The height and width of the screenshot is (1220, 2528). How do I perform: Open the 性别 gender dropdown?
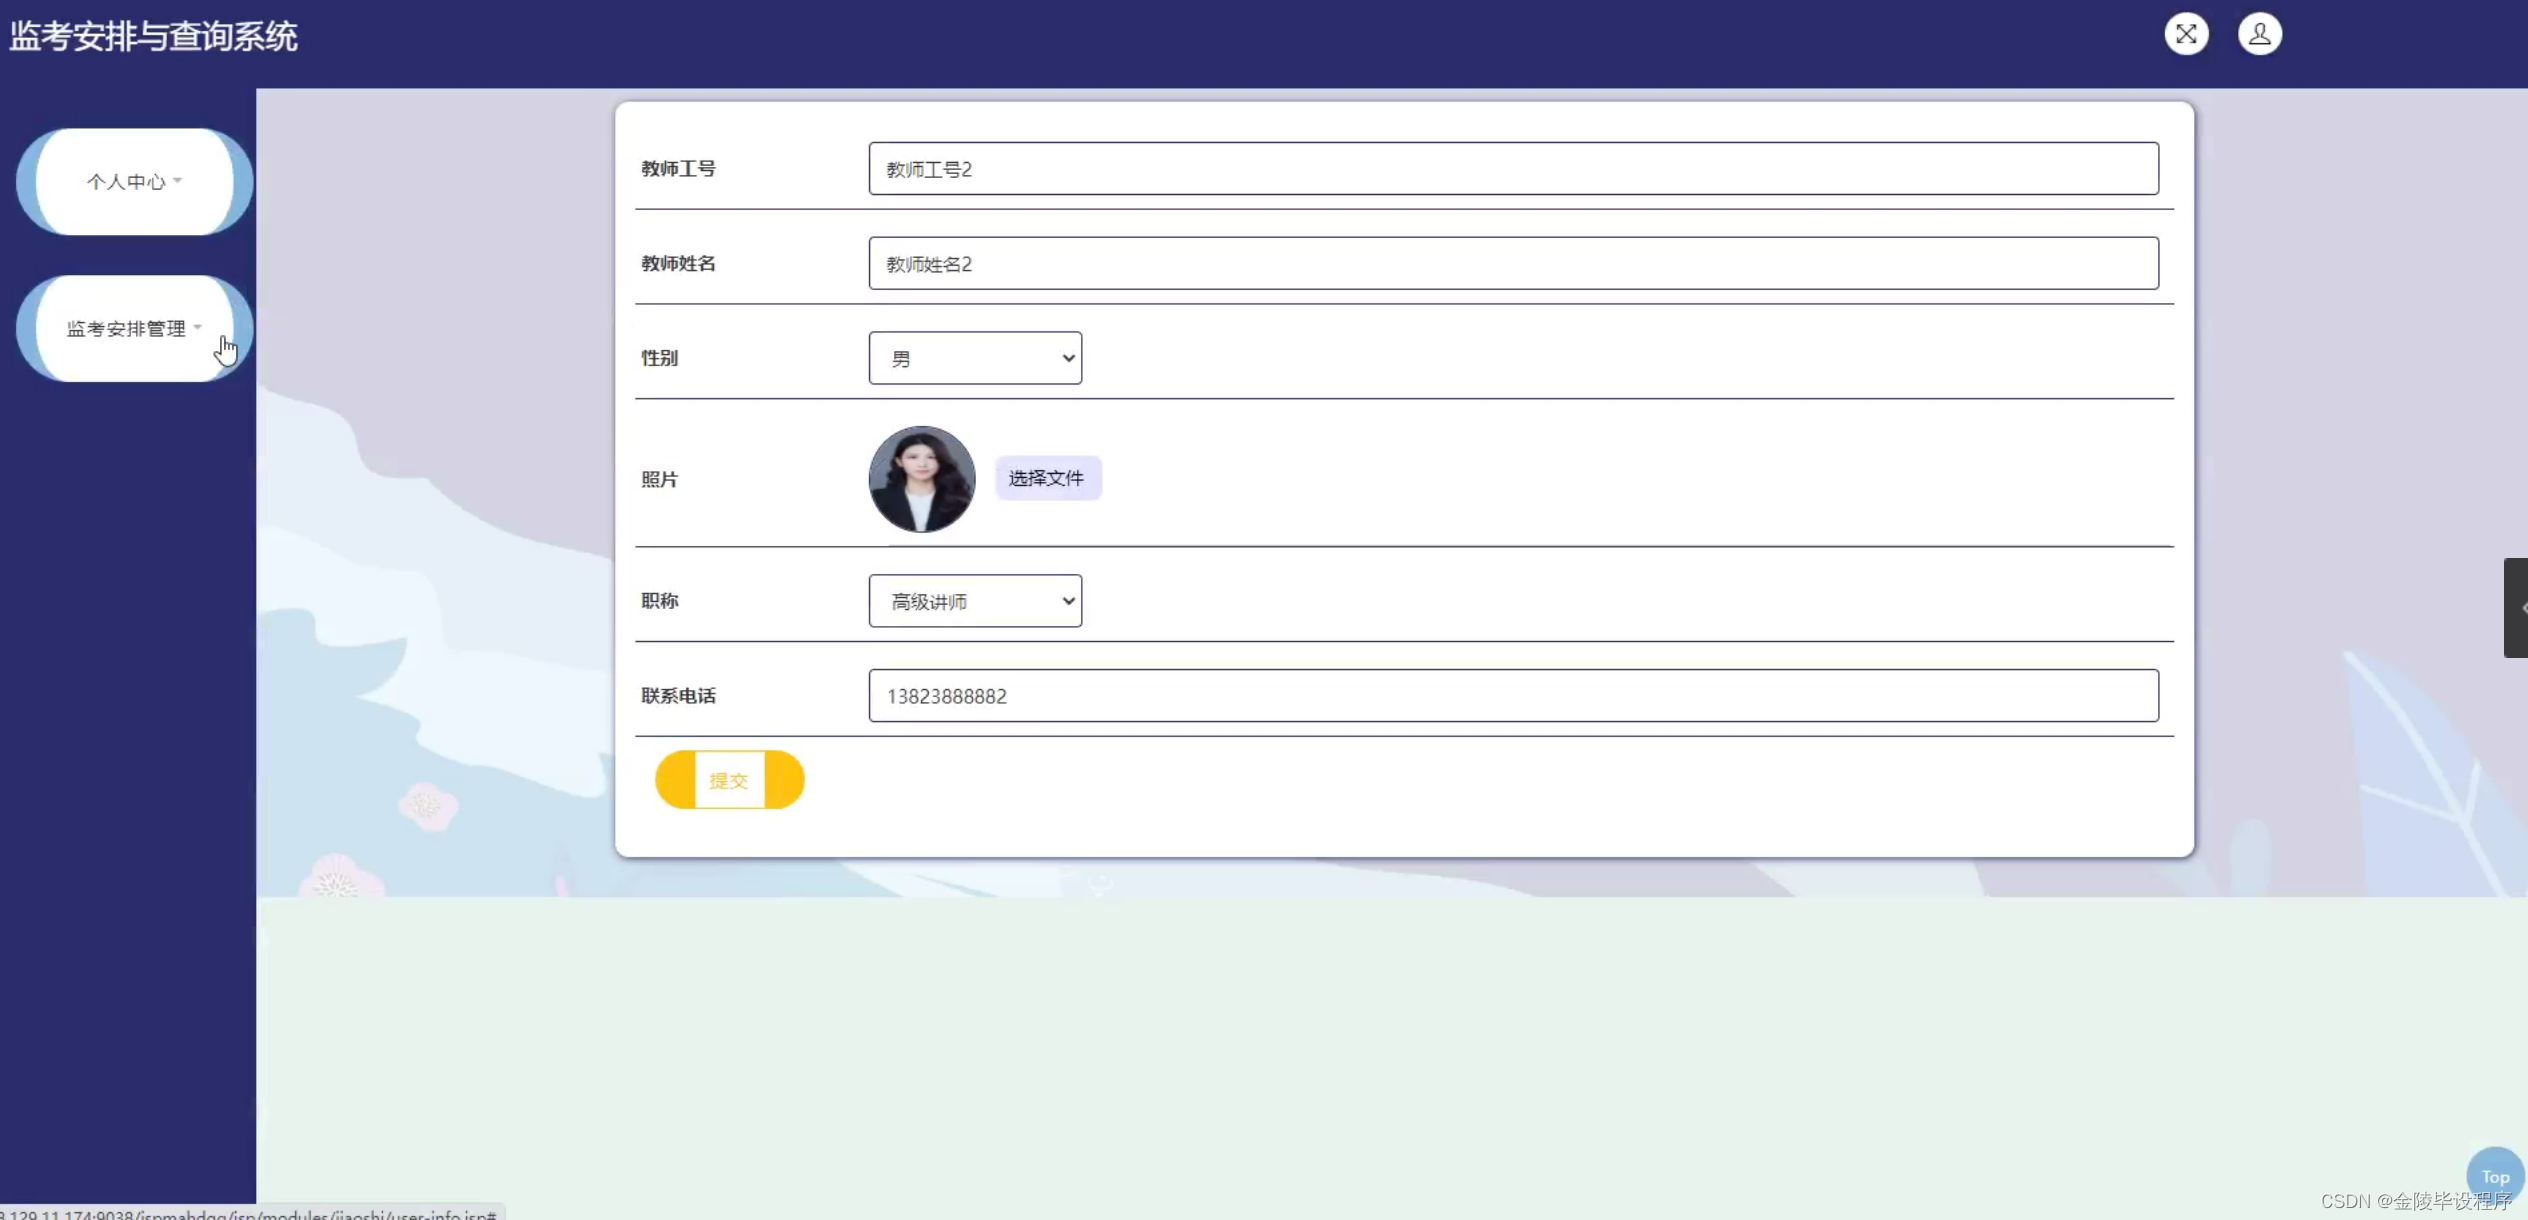coord(975,358)
